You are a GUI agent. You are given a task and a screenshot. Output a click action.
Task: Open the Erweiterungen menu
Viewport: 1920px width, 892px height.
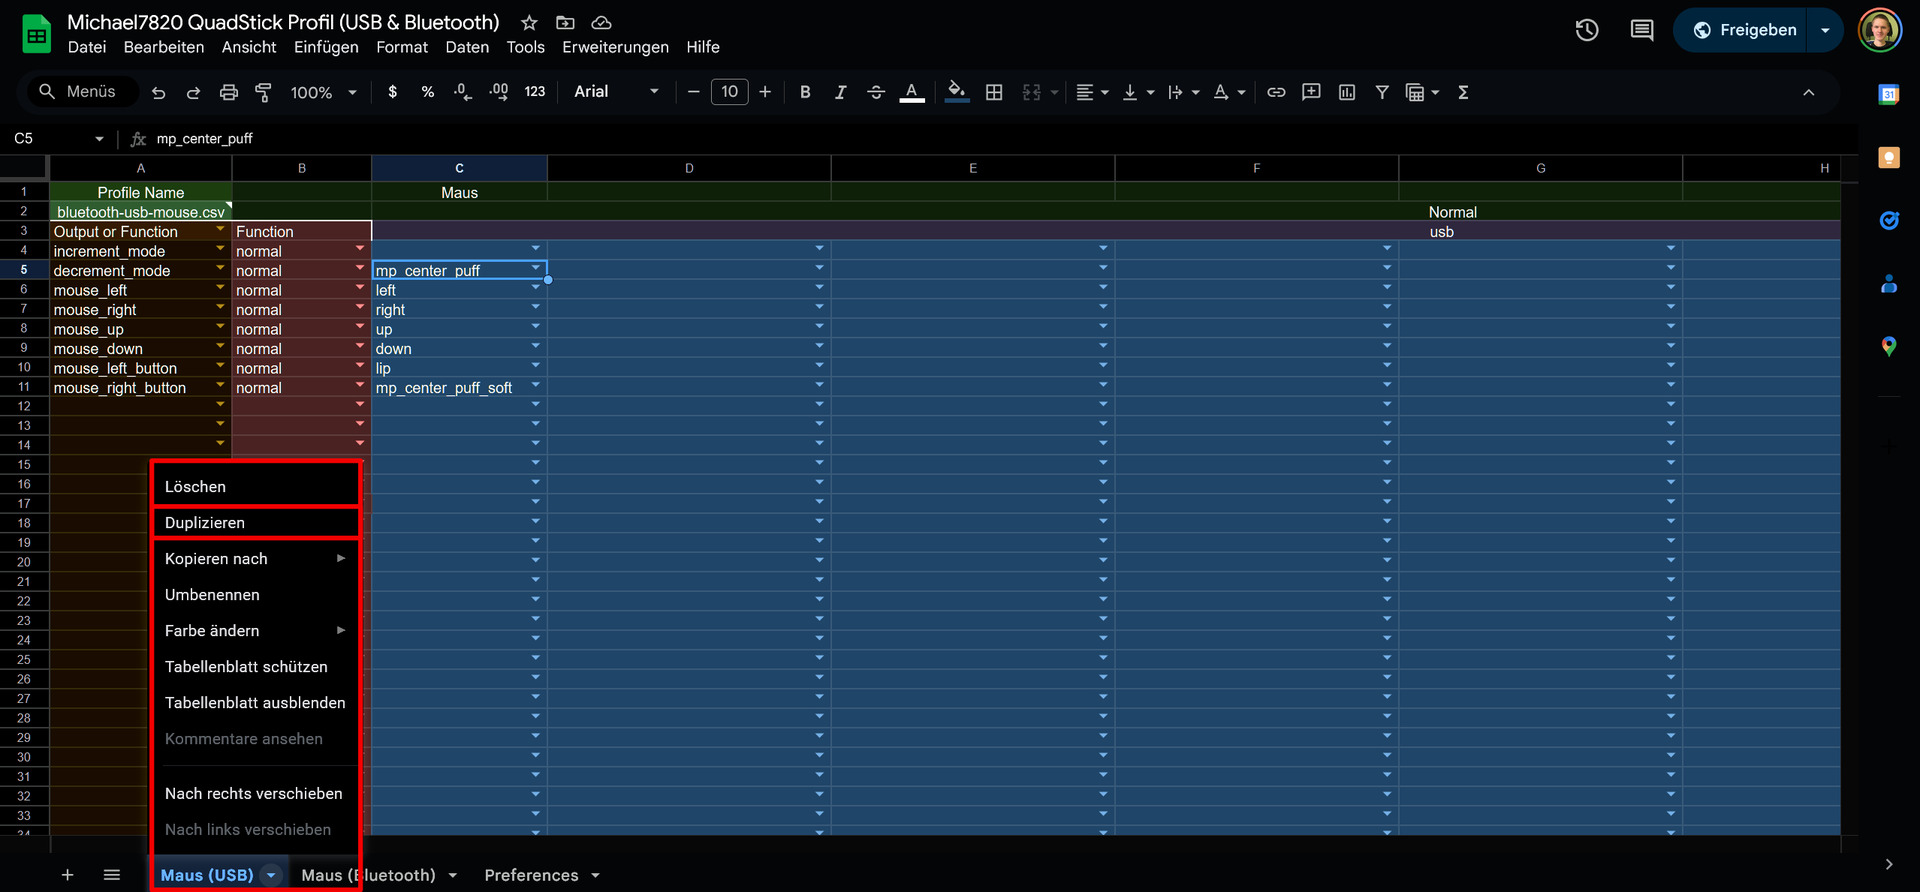coord(615,47)
